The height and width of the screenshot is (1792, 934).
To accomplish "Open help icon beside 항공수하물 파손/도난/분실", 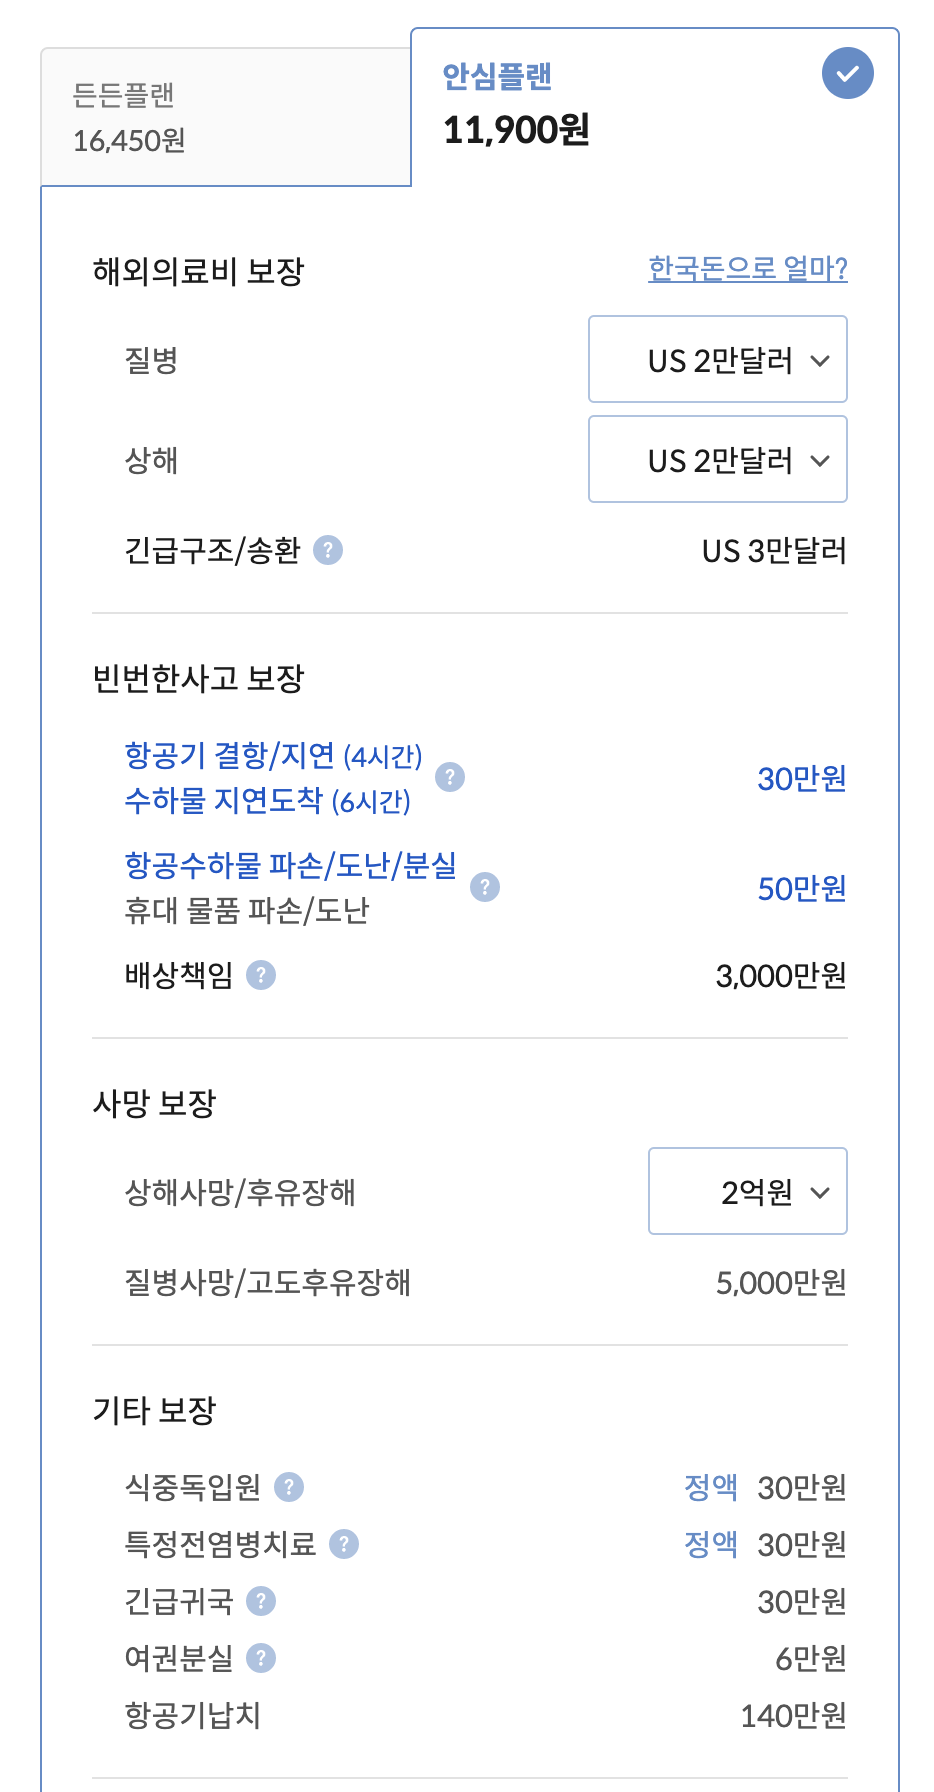I will [x=485, y=887].
